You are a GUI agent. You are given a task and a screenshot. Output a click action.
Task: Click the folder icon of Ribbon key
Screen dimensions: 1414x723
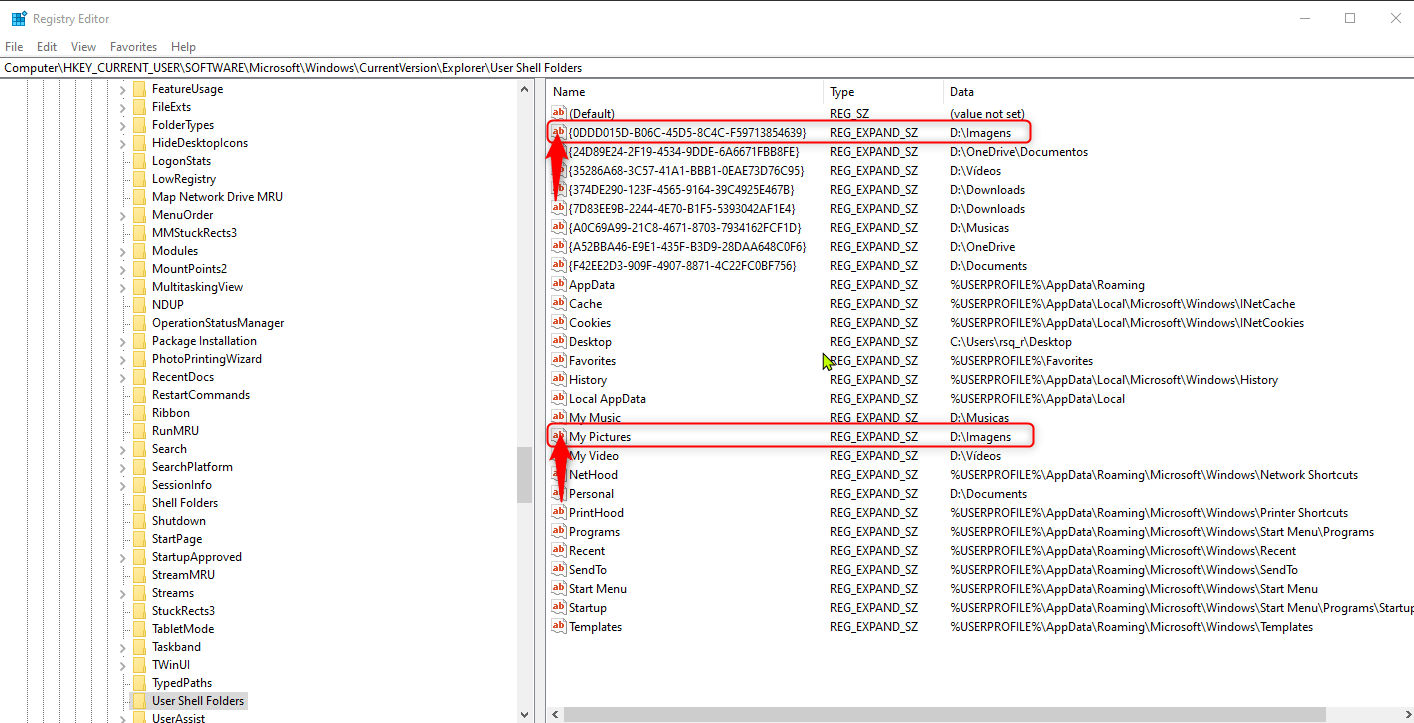click(x=139, y=413)
